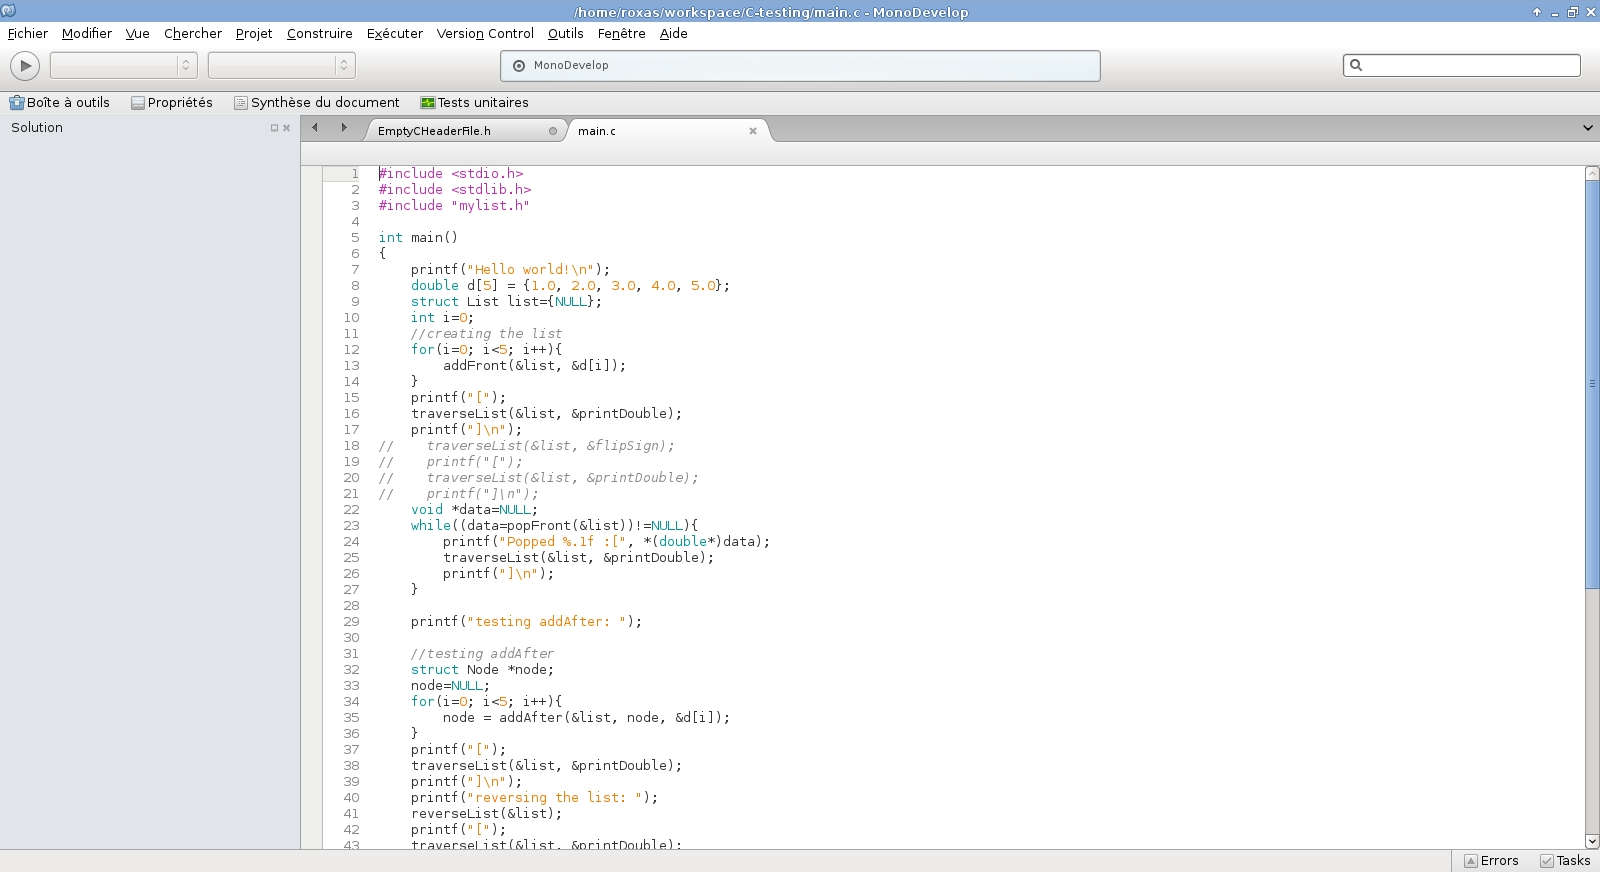
Task: Click the line '#include <stdio.h>'
Action: point(451,174)
